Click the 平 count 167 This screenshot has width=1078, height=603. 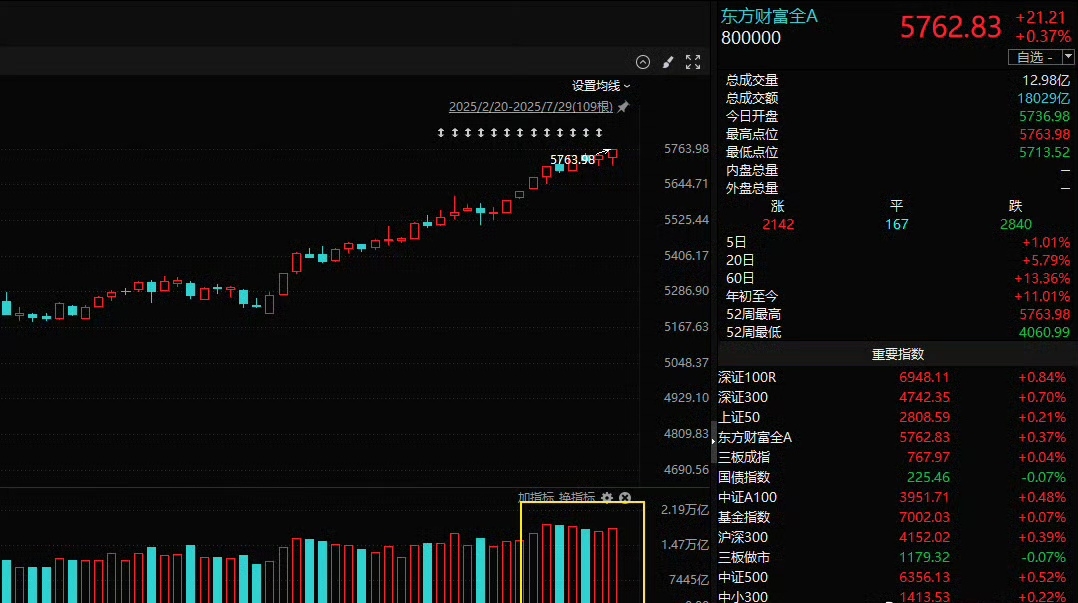click(896, 224)
